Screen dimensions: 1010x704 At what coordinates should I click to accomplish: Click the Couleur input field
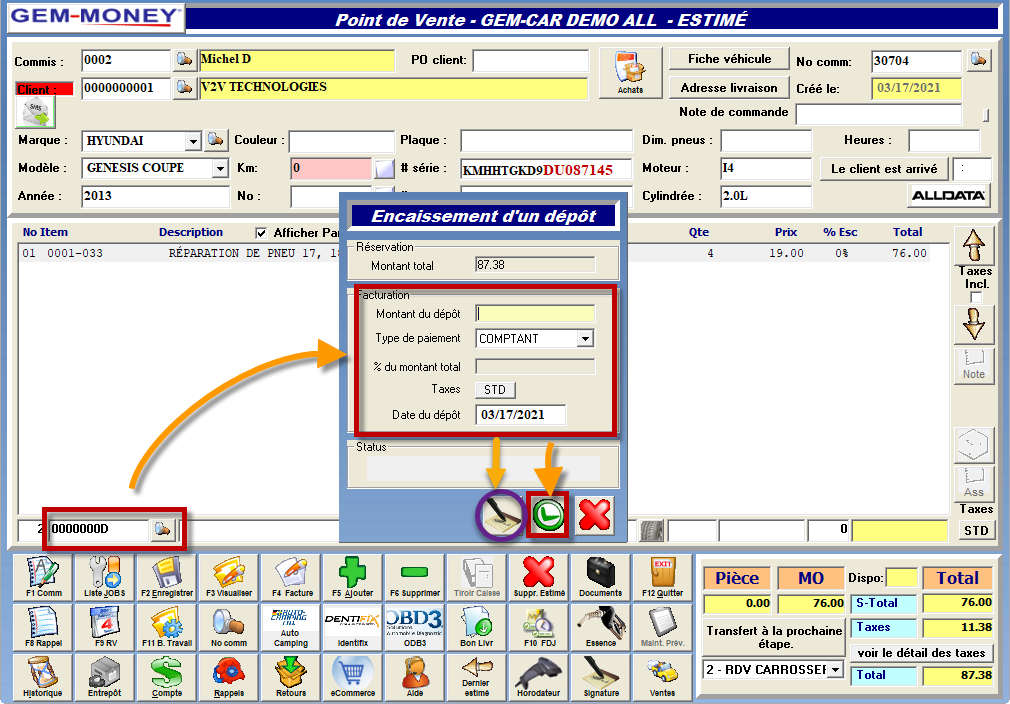point(341,141)
